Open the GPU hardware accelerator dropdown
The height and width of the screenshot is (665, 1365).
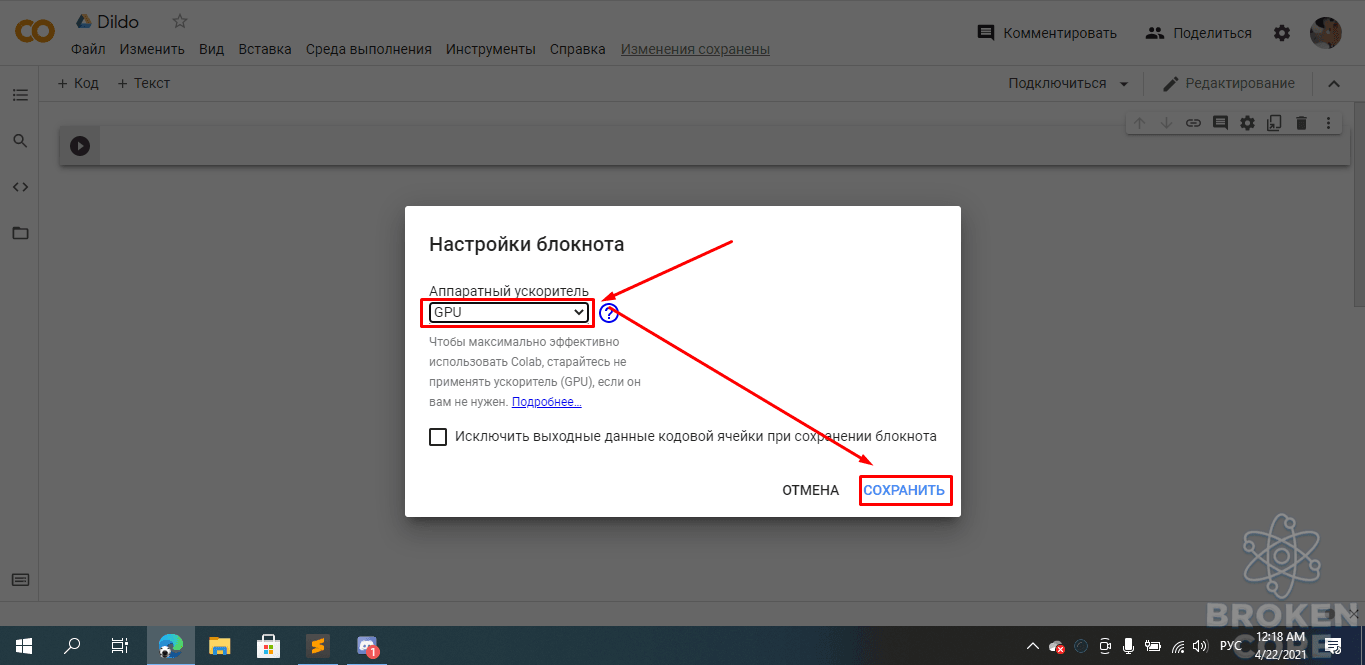508,313
